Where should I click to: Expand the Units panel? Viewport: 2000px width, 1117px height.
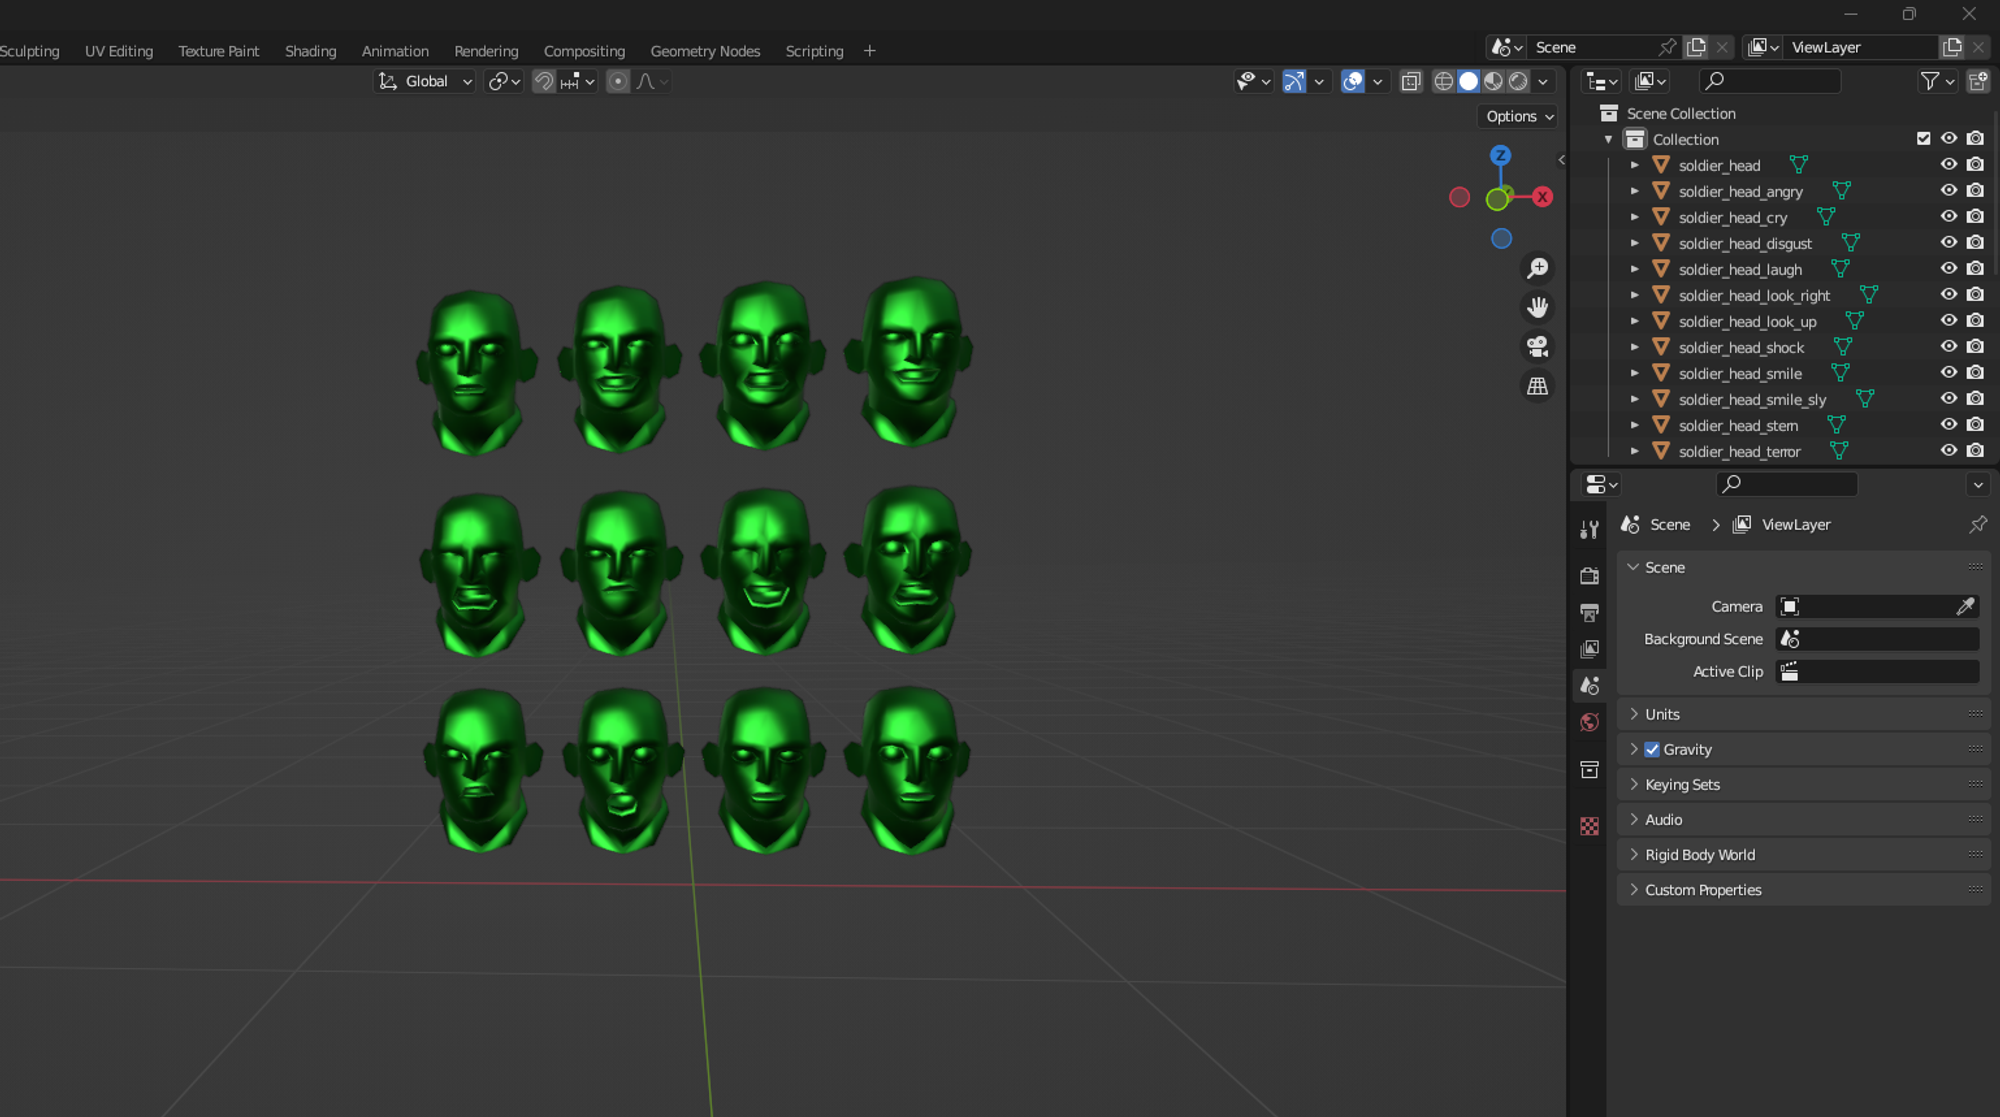click(x=1662, y=714)
